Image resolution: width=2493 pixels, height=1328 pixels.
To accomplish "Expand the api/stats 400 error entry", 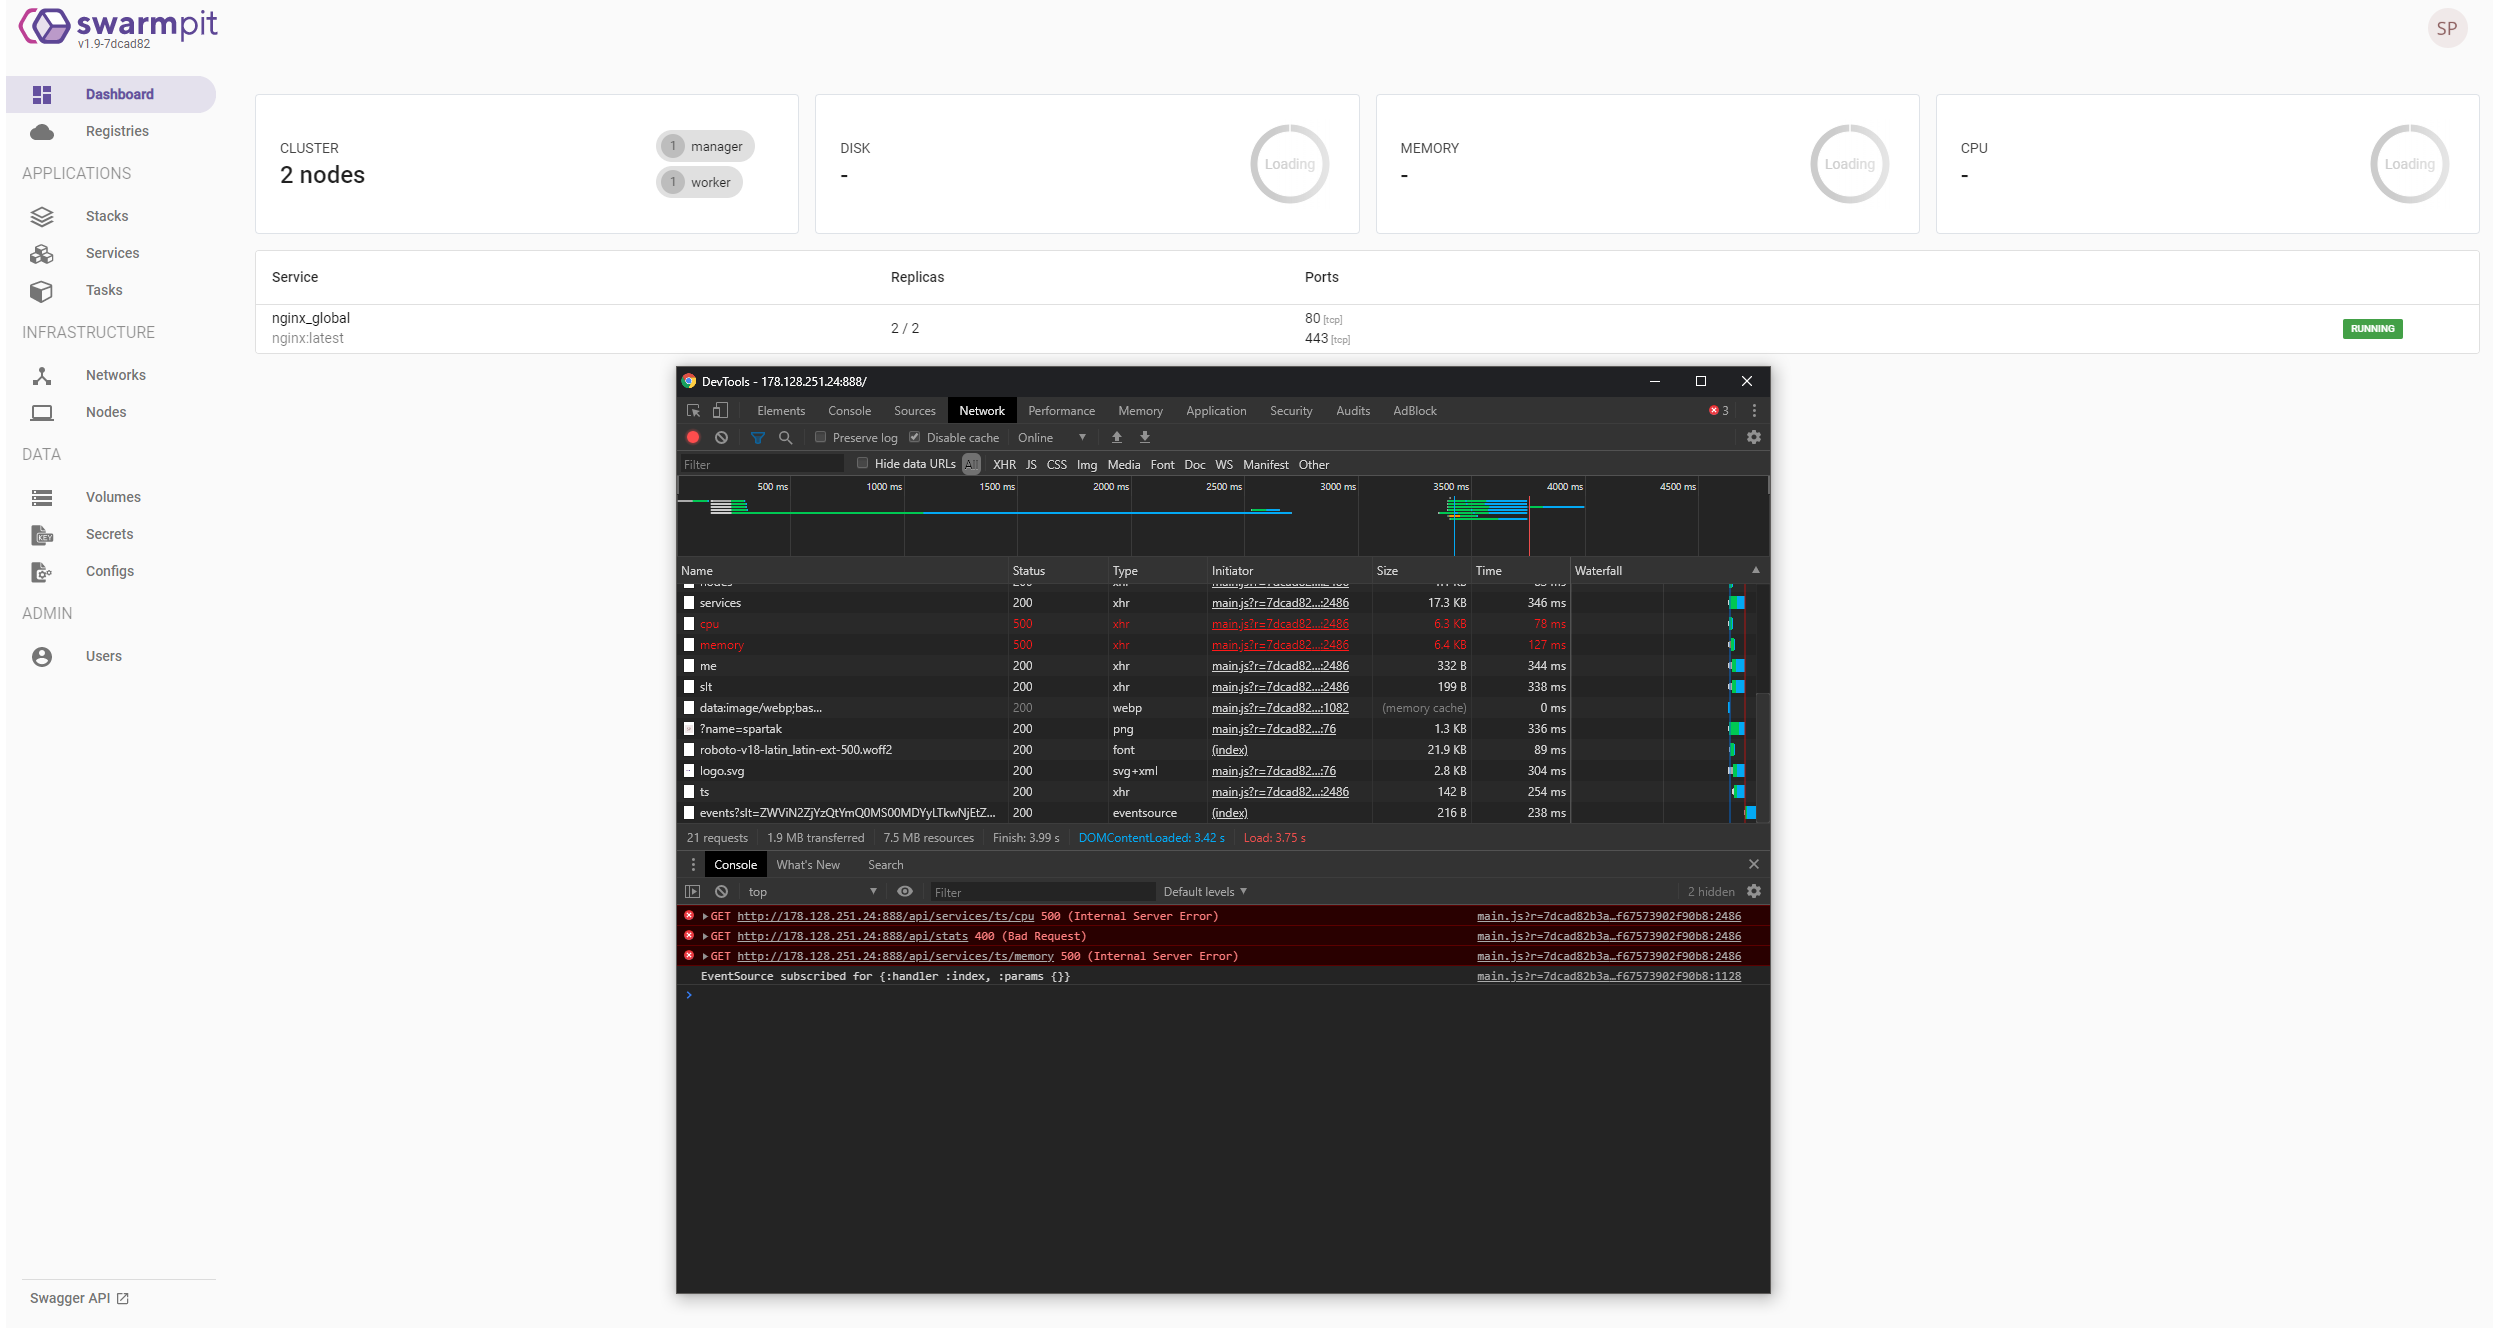I will tap(705, 936).
